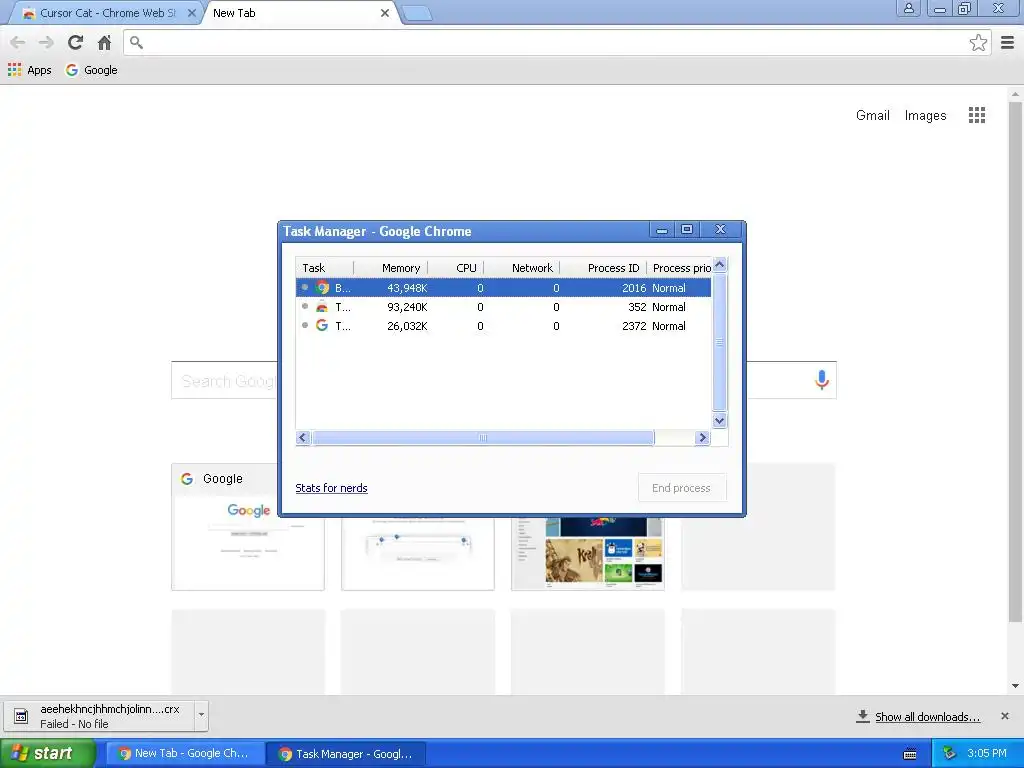Switch to the Cursor Cat Chrome Web Store tab

click(x=104, y=13)
